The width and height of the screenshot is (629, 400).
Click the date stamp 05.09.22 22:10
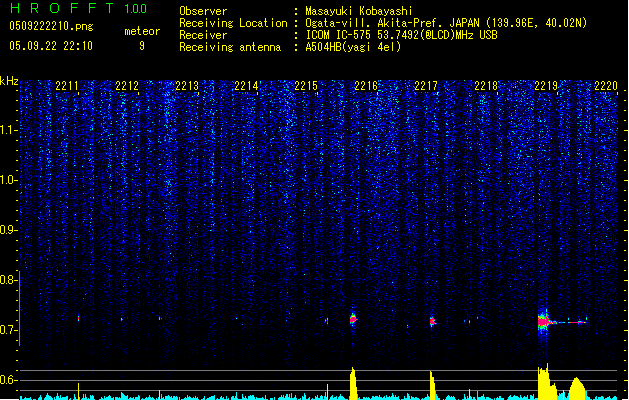[x=51, y=46]
